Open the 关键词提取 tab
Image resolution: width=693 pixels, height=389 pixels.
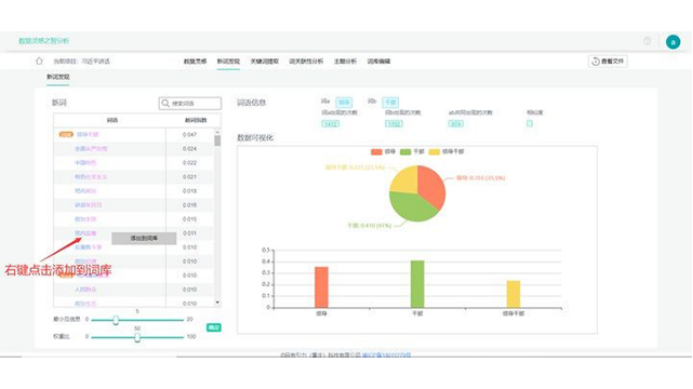click(264, 61)
